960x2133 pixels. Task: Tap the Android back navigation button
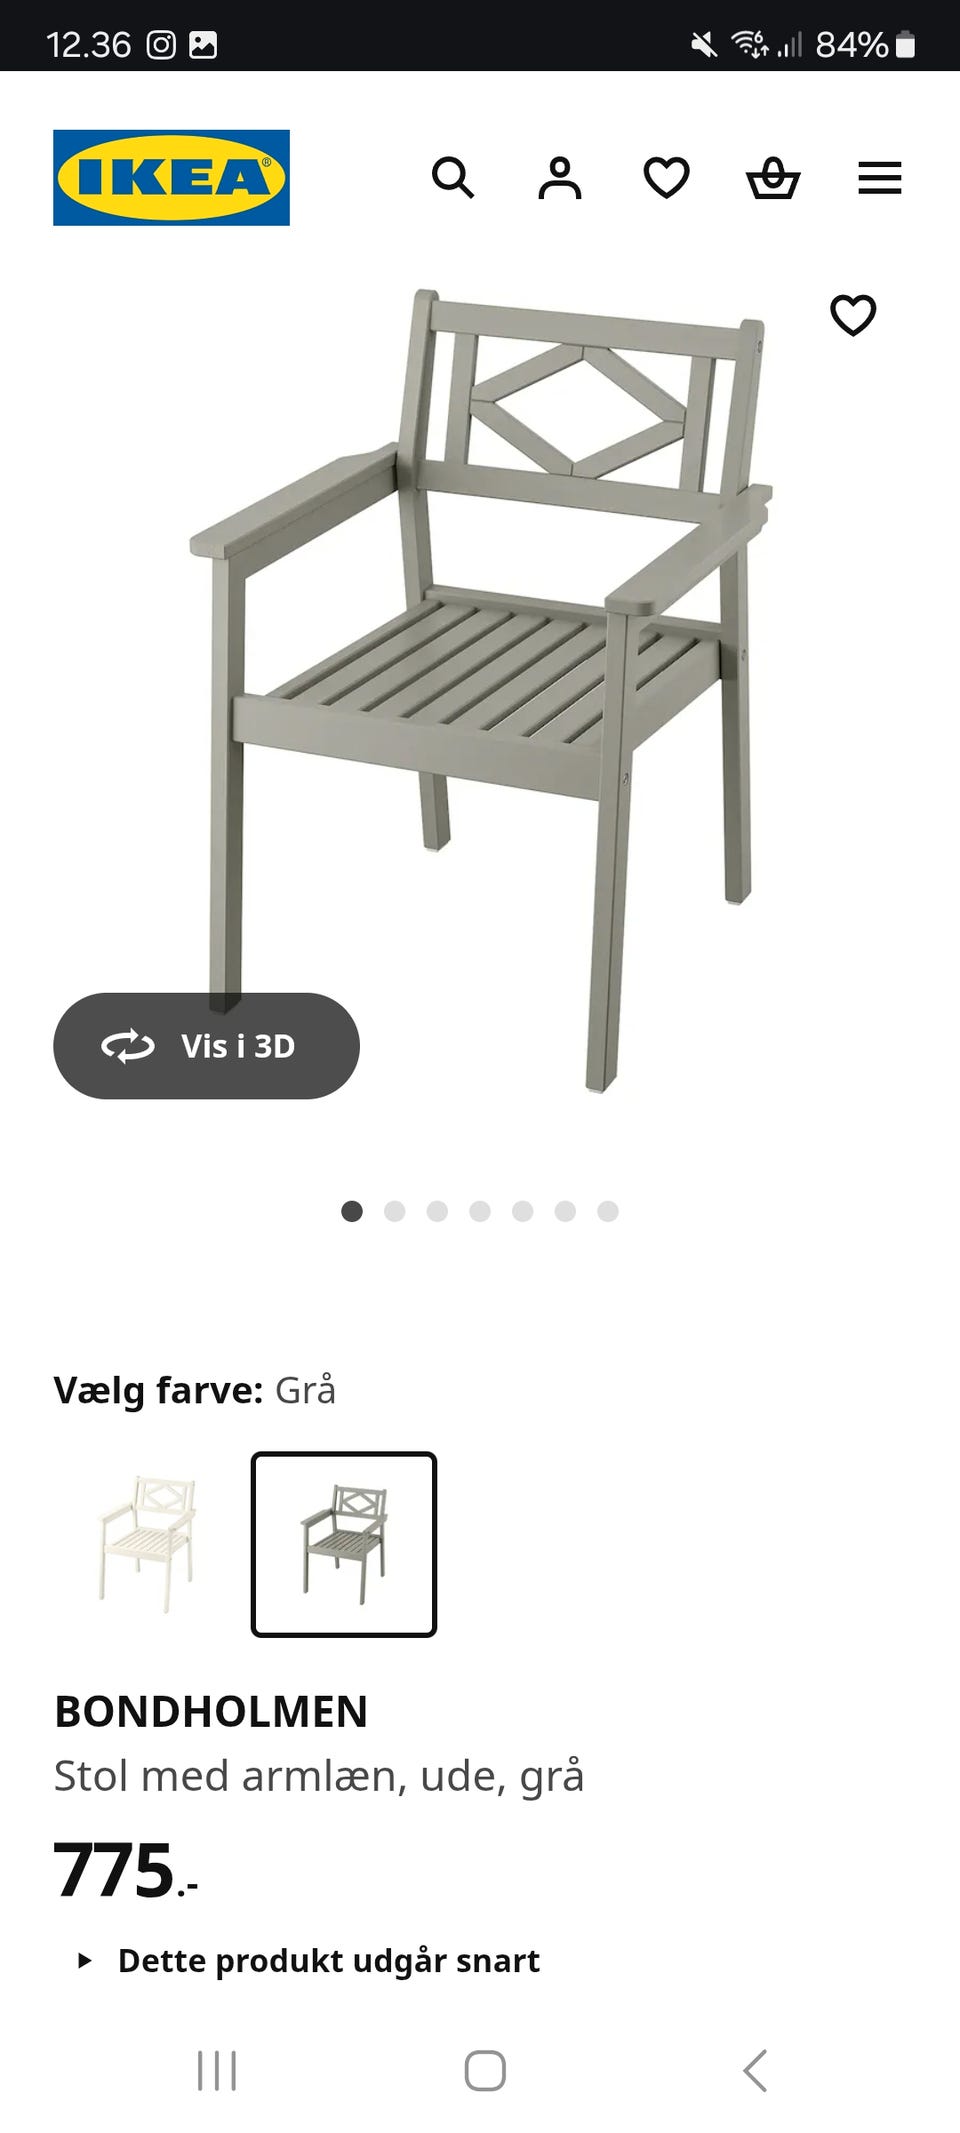(x=755, y=2071)
